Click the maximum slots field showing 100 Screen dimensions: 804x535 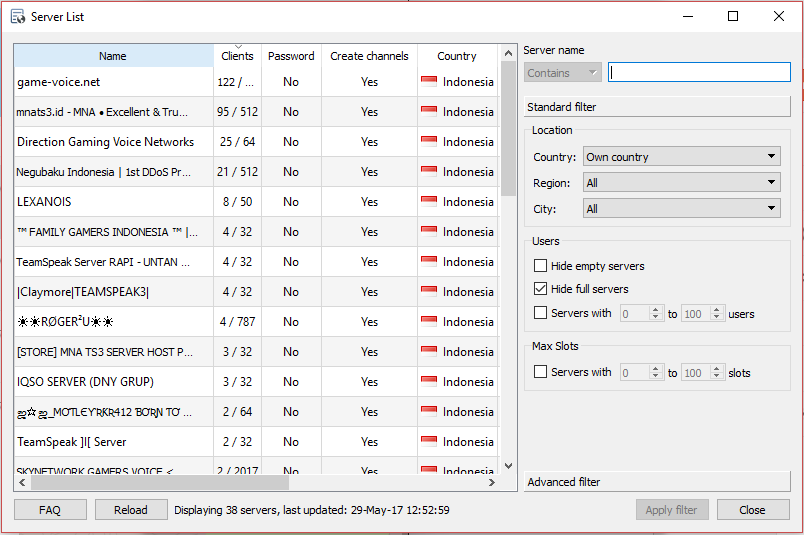point(696,372)
